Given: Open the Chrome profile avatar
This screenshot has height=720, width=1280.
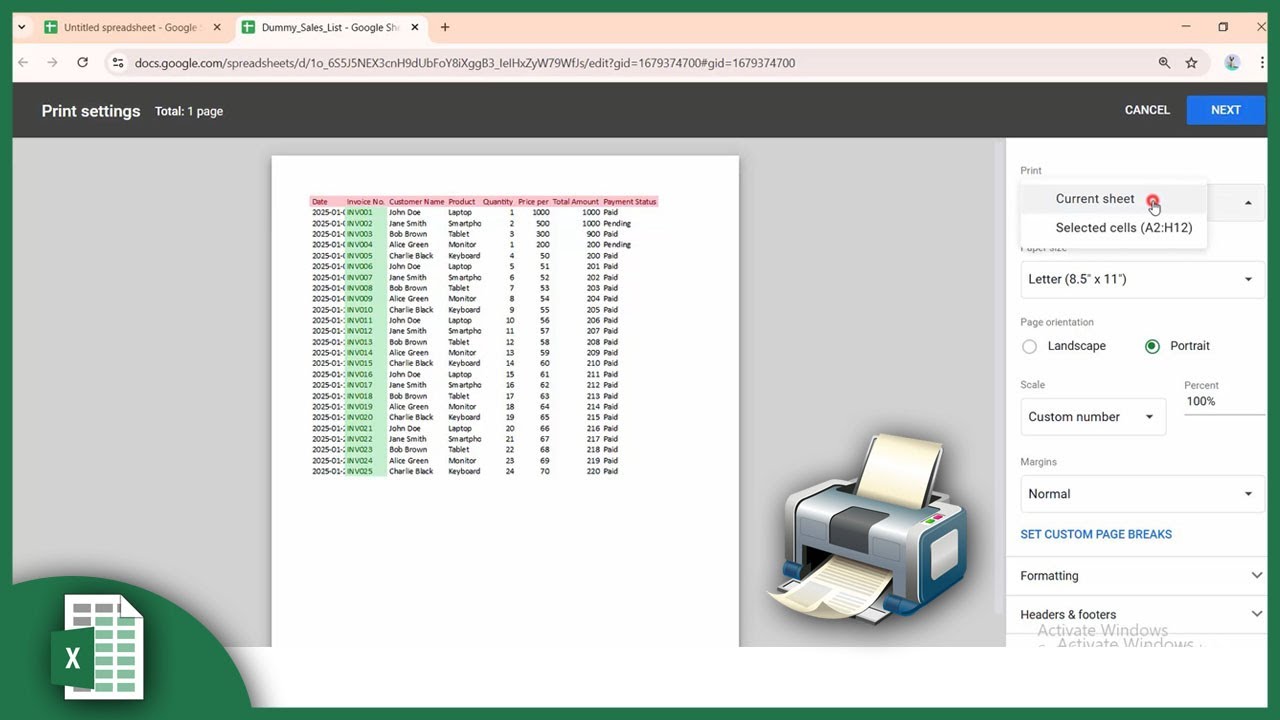Looking at the screenshot, I should 1232,63.
